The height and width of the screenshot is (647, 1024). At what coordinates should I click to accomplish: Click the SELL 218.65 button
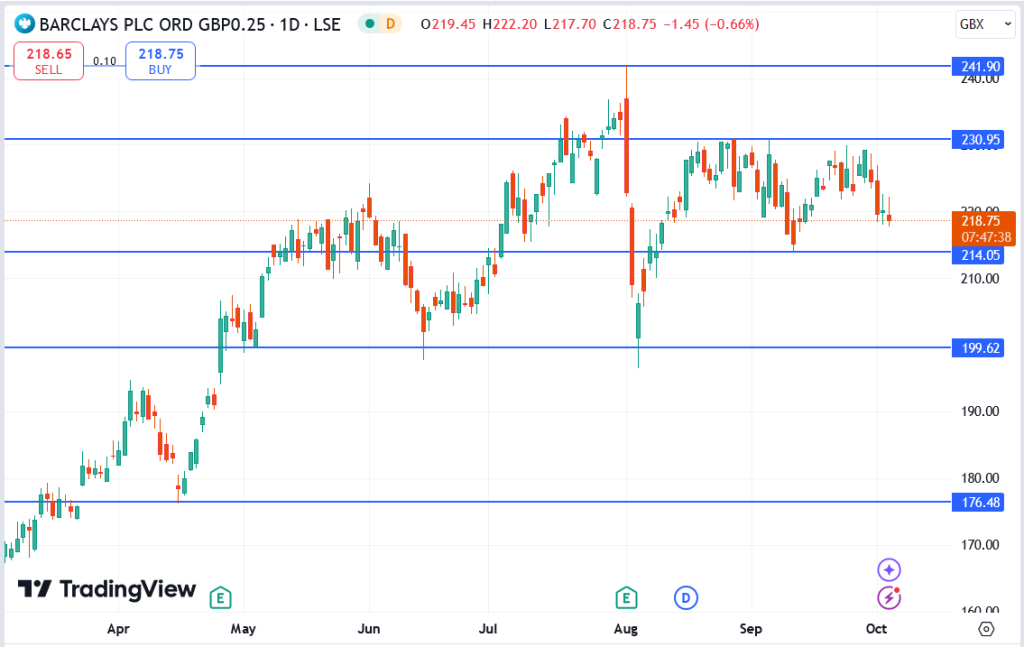[x=49, y=61]
